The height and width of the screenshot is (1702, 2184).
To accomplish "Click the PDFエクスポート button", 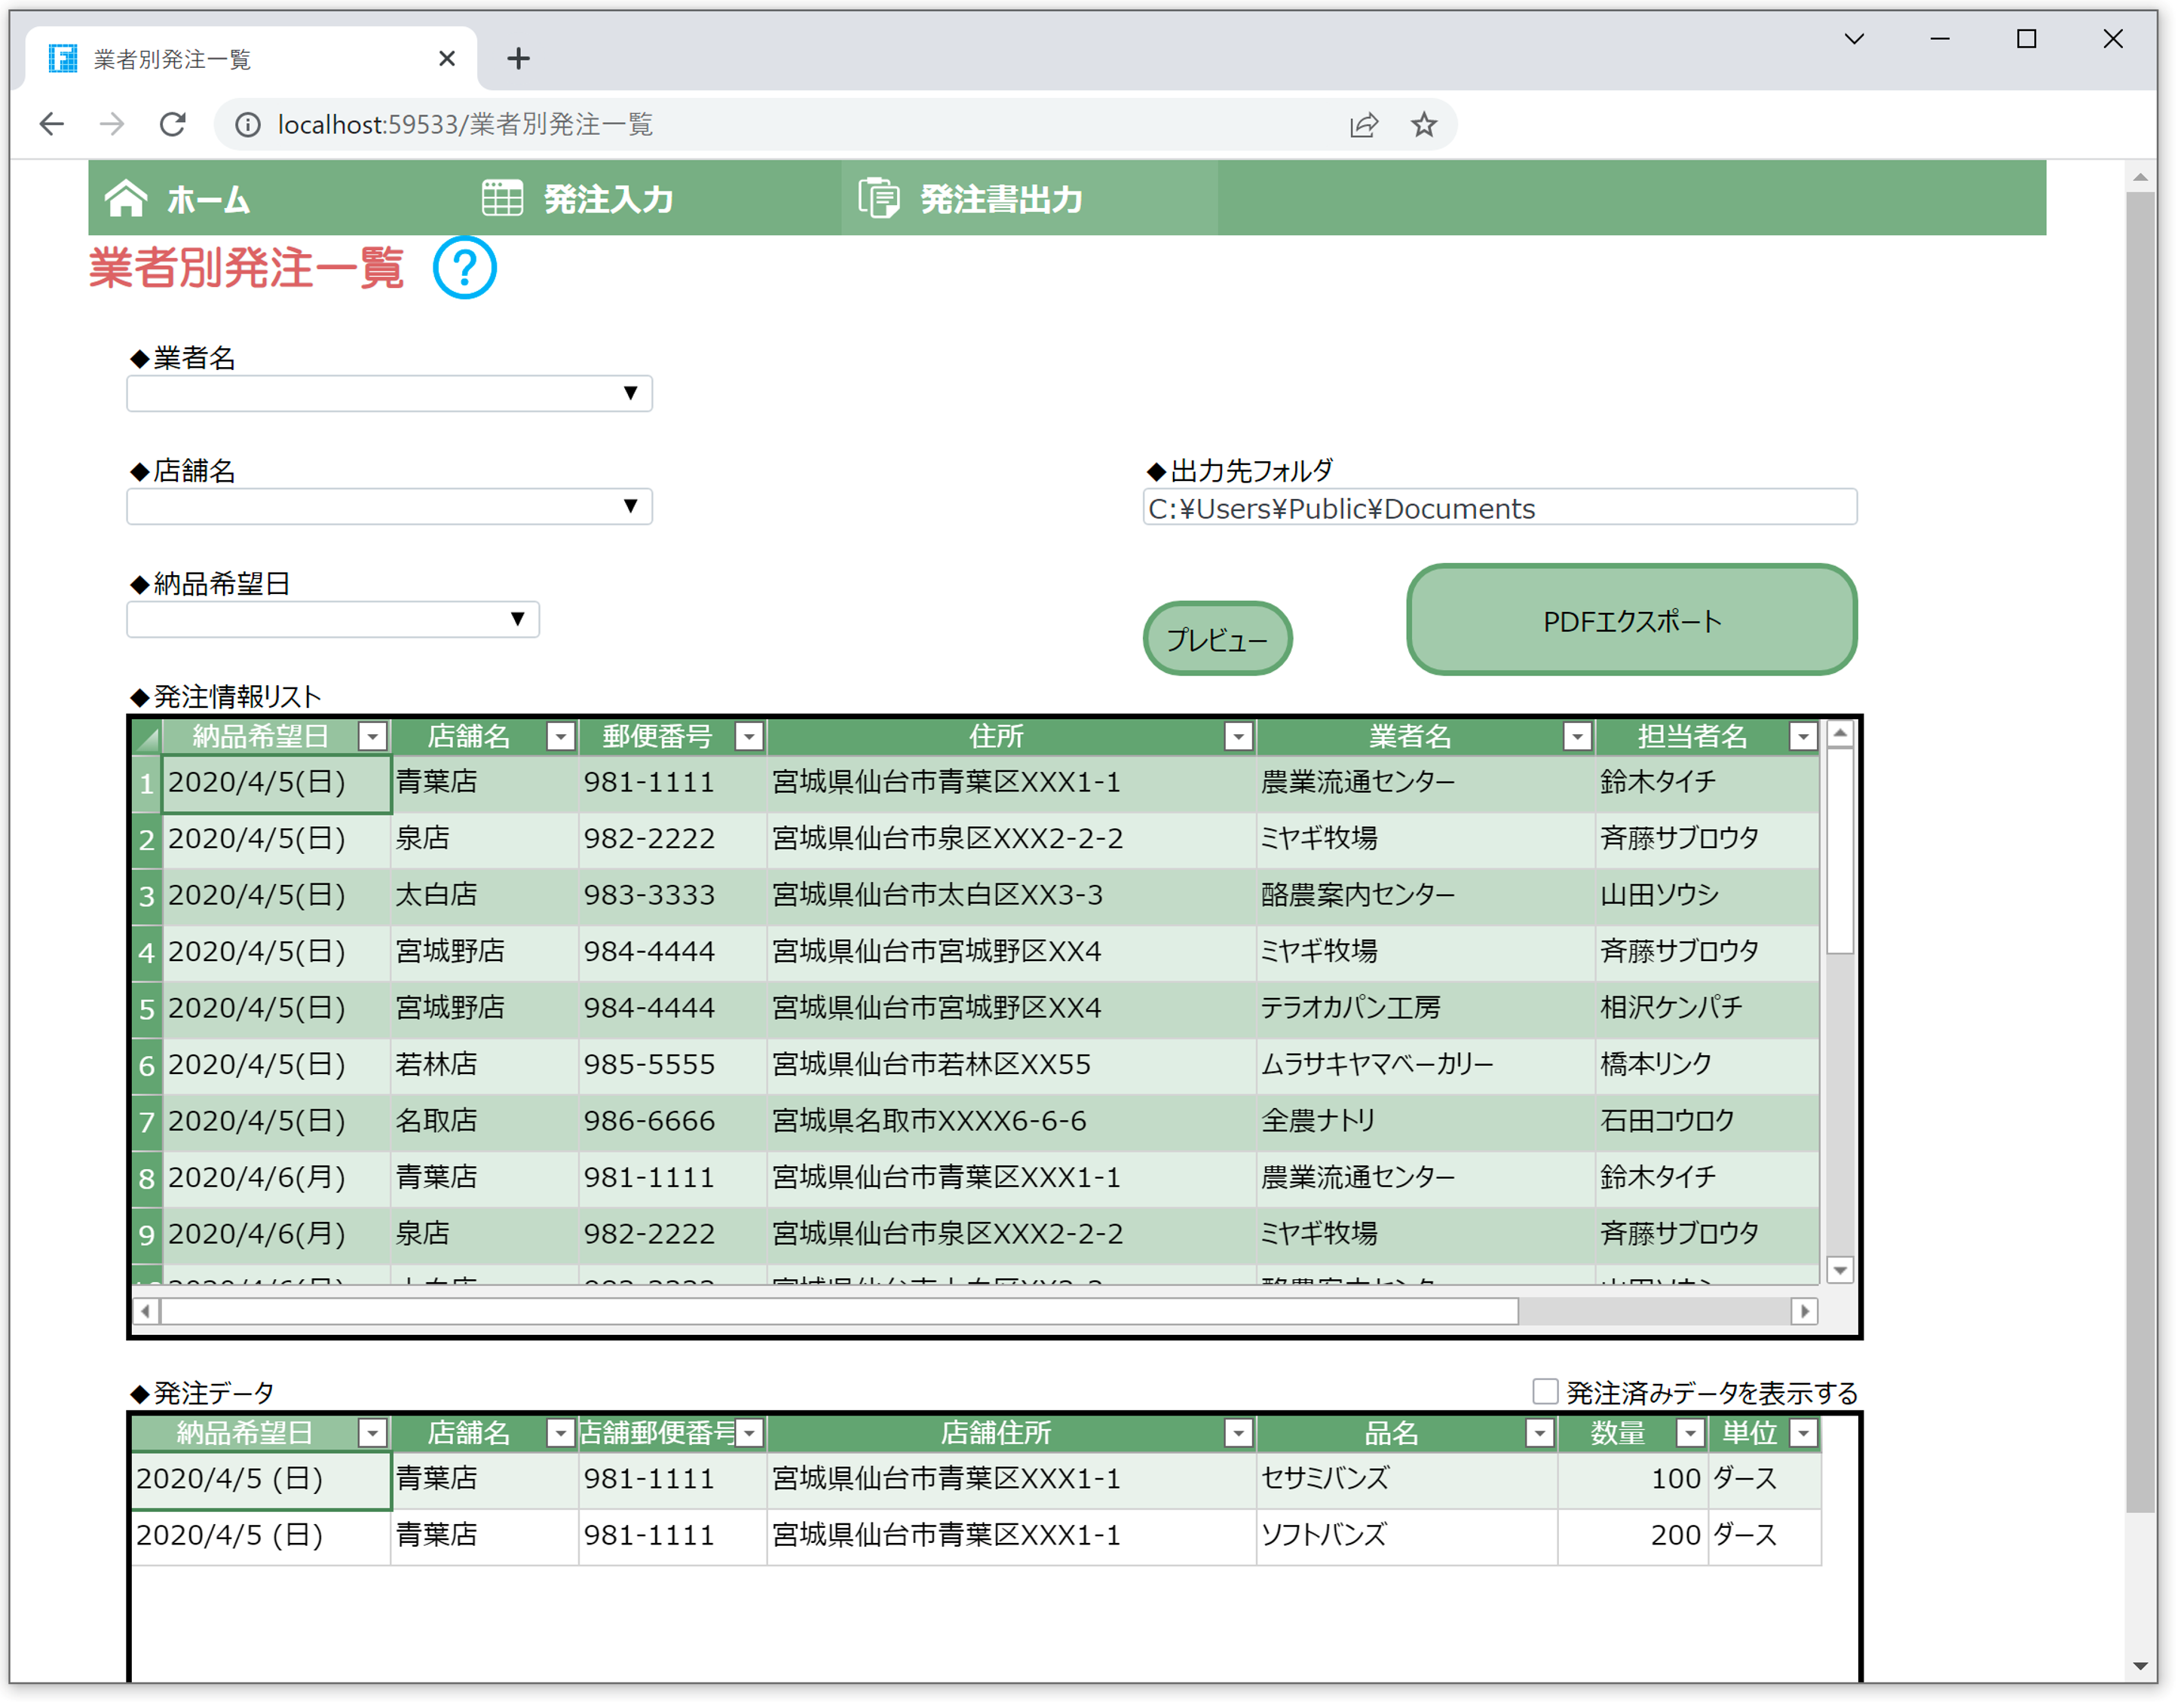I will pos(1631,620).
